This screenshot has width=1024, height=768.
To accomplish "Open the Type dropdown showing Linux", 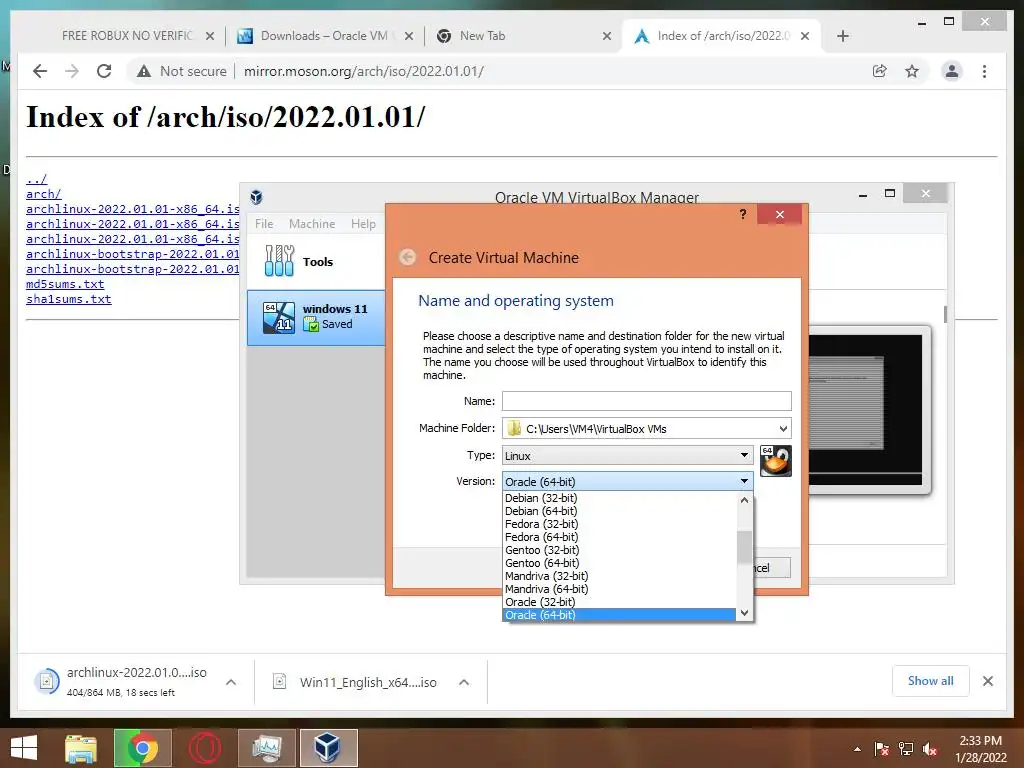I will tap(628, 455).
